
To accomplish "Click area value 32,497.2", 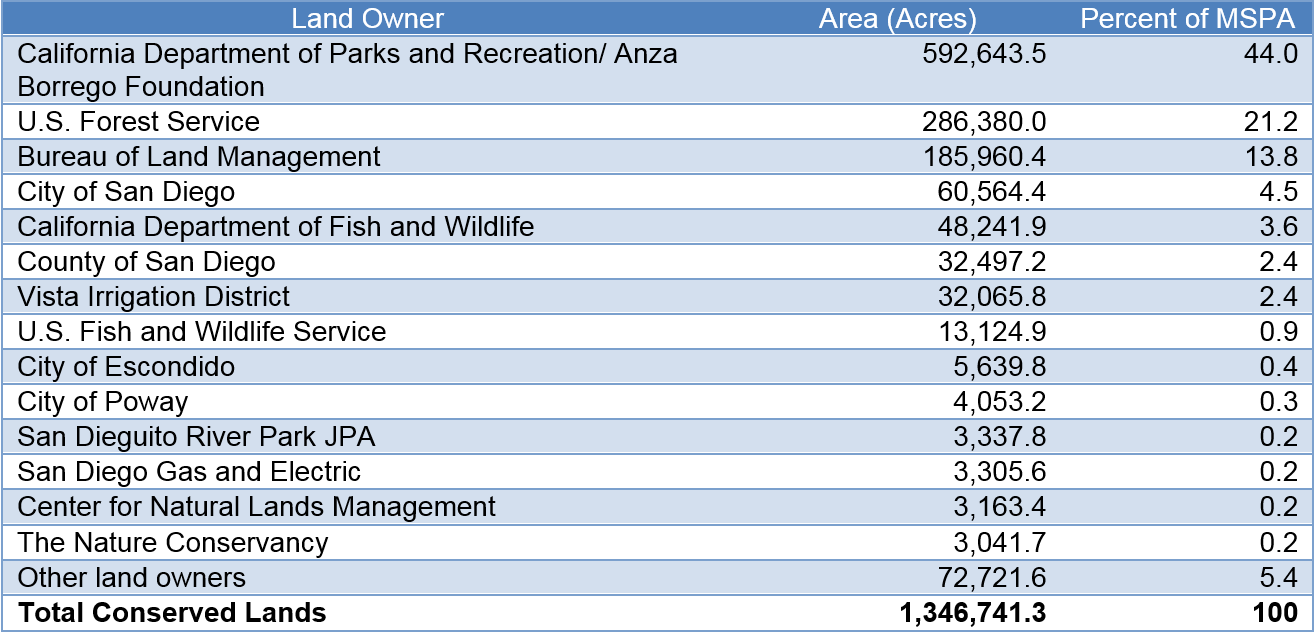I will (x=992, y=262).
